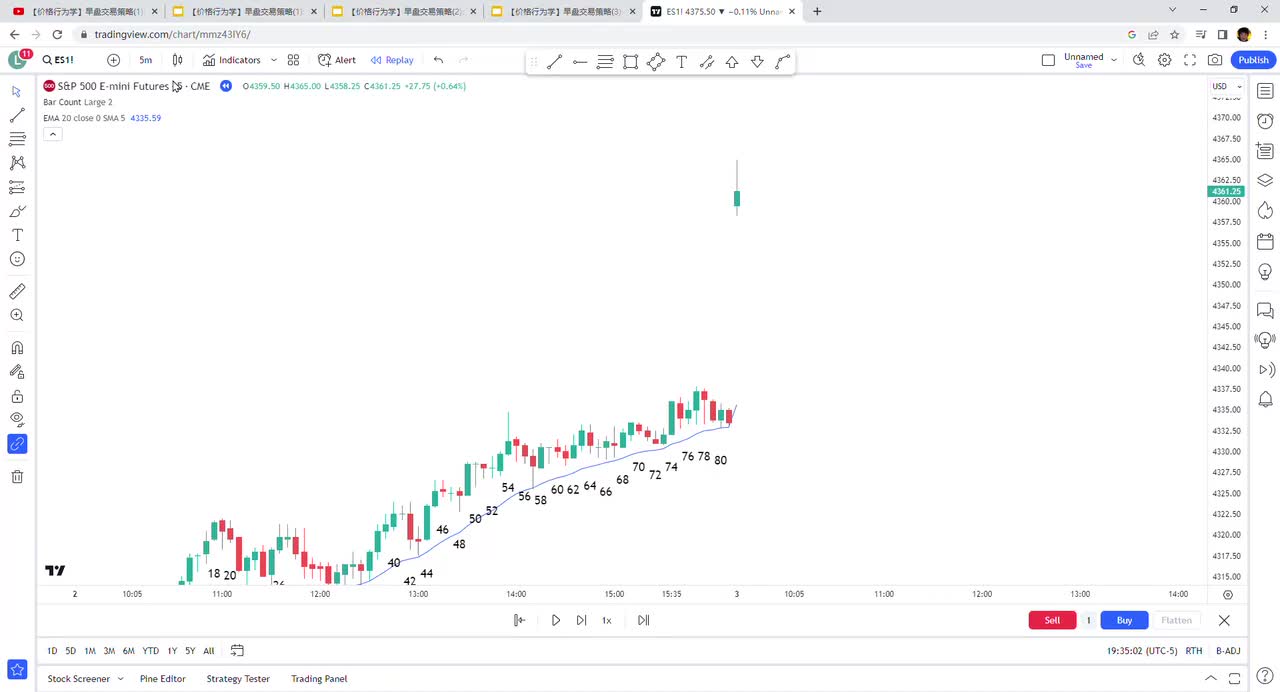
Task: Click the blue Buy button
Action: click(1124, 620)
